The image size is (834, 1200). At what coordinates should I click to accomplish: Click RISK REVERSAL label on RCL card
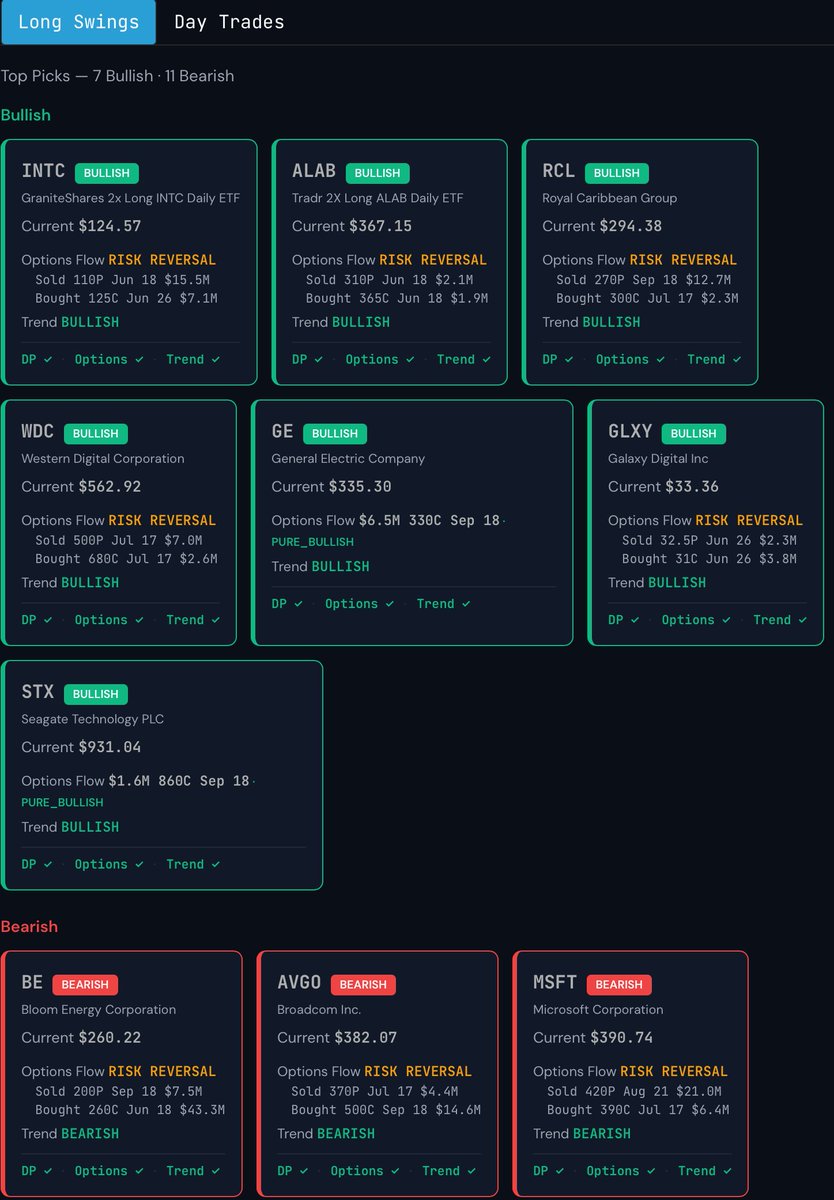[683, 260]
